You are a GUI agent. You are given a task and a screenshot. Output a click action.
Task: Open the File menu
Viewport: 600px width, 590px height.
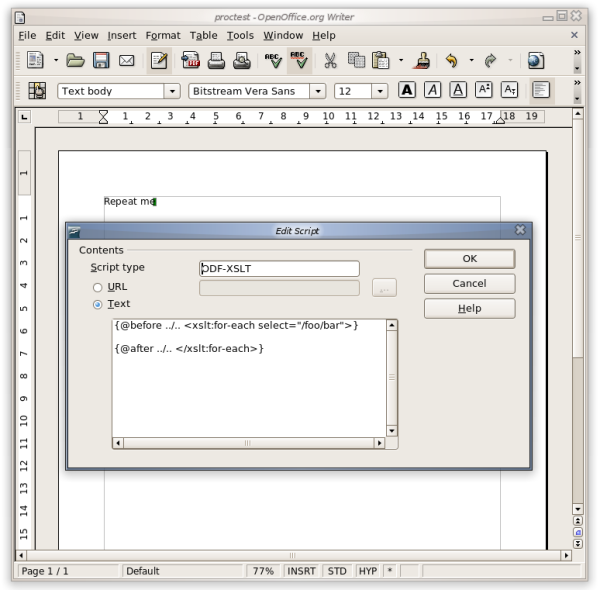tap(27, 36)
